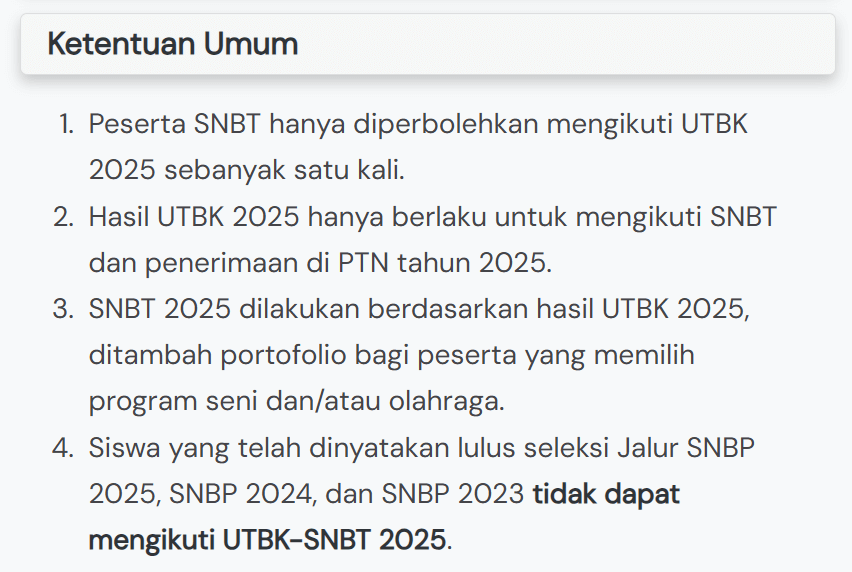Click list number 4 marker
852x572 pixels.
(64, 448)
